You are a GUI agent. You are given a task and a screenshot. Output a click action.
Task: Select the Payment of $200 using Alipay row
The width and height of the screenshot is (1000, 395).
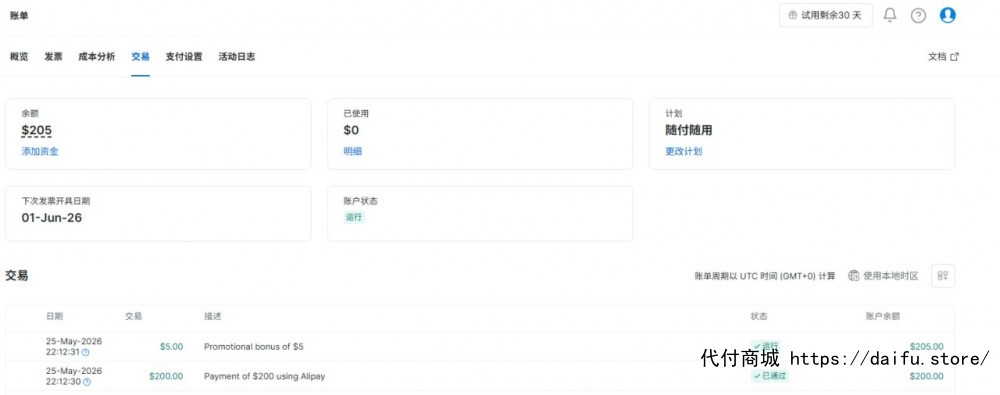(x=480, y=376)
